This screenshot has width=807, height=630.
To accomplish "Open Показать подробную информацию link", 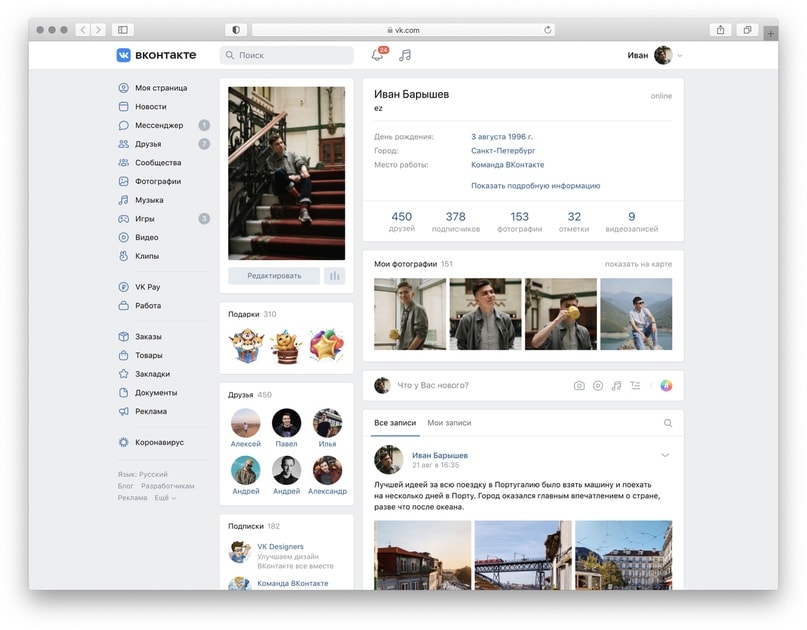I will click(x=535, y=185).
